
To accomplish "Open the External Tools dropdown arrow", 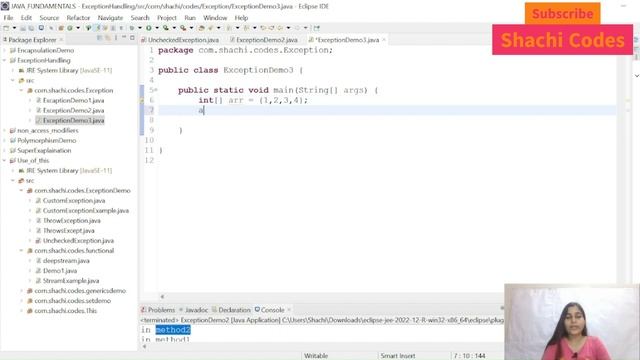I will click(x=191, y=28).
